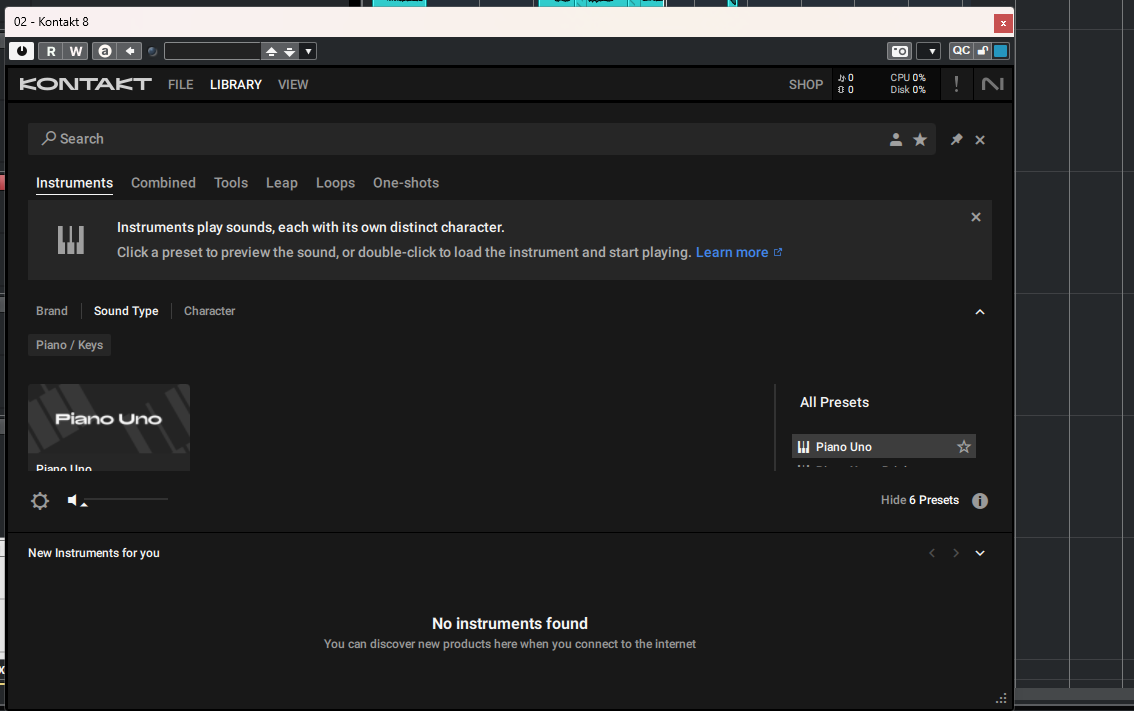Click the All Presets heading
This screenshot has height=711, width=1134.
click(x=834, y=402)
